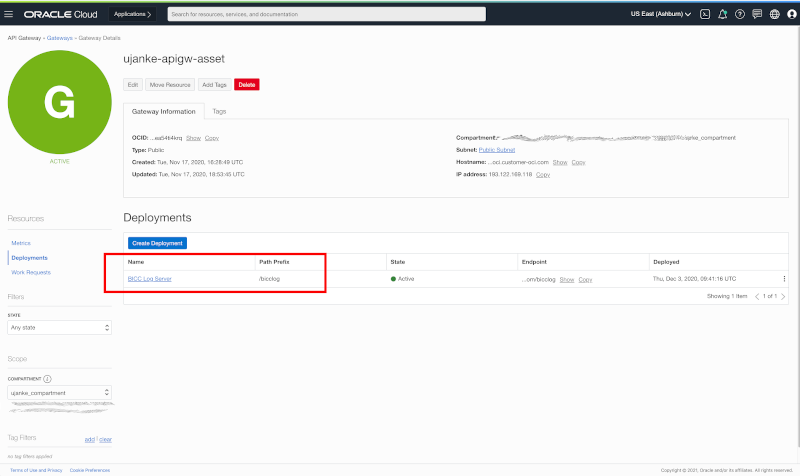
Task: Copy the IP address
Action: click(543, 174)
